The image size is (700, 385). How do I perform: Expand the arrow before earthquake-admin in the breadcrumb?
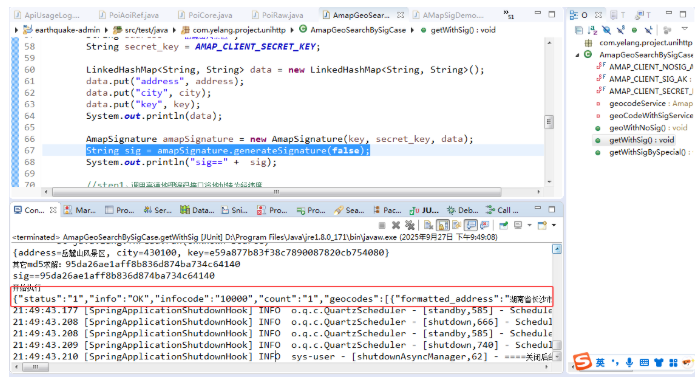[x=17, y=30]
